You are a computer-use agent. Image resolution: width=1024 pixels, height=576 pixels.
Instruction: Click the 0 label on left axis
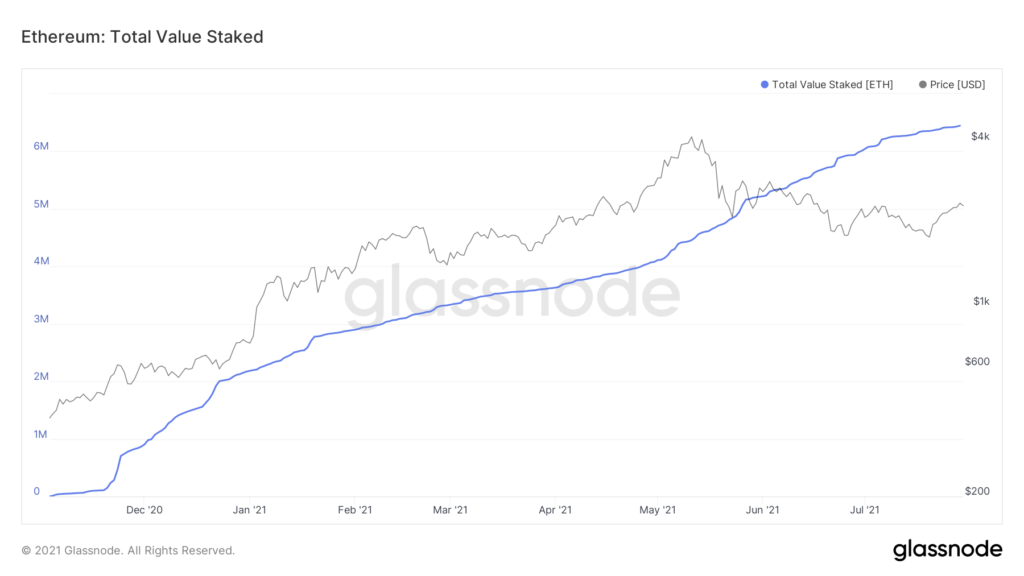37,491
